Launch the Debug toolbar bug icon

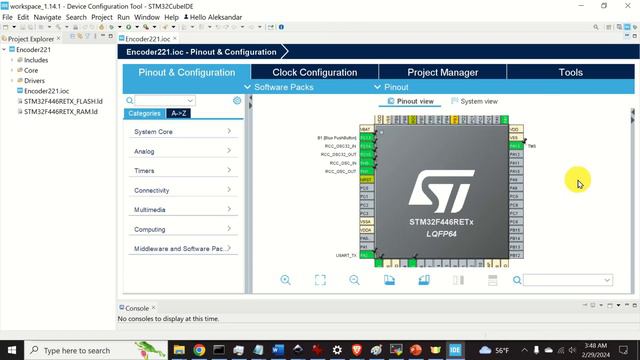pyautogui.click(x=111, y=27)
